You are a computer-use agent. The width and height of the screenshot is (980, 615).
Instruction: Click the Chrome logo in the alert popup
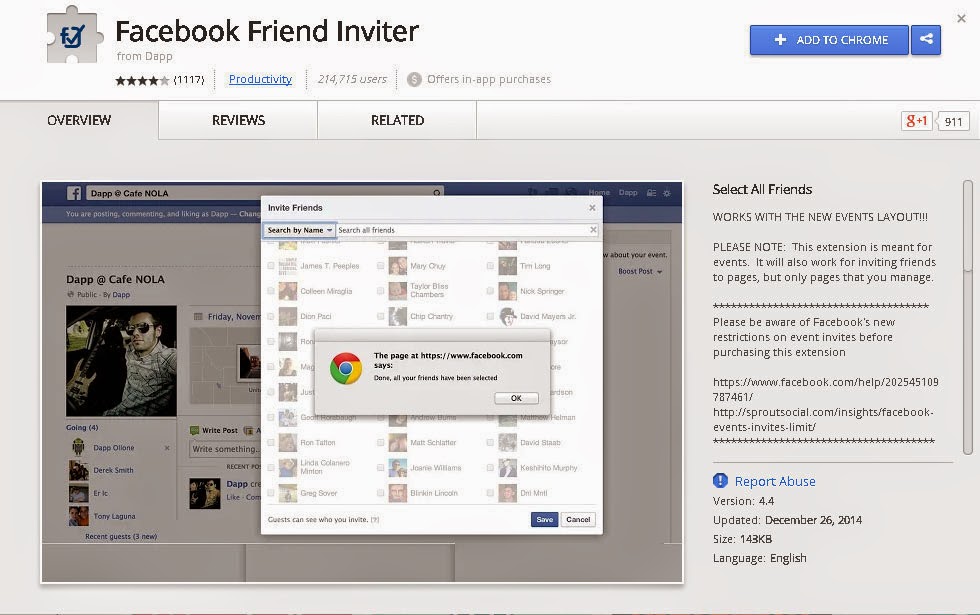(346, 369)
